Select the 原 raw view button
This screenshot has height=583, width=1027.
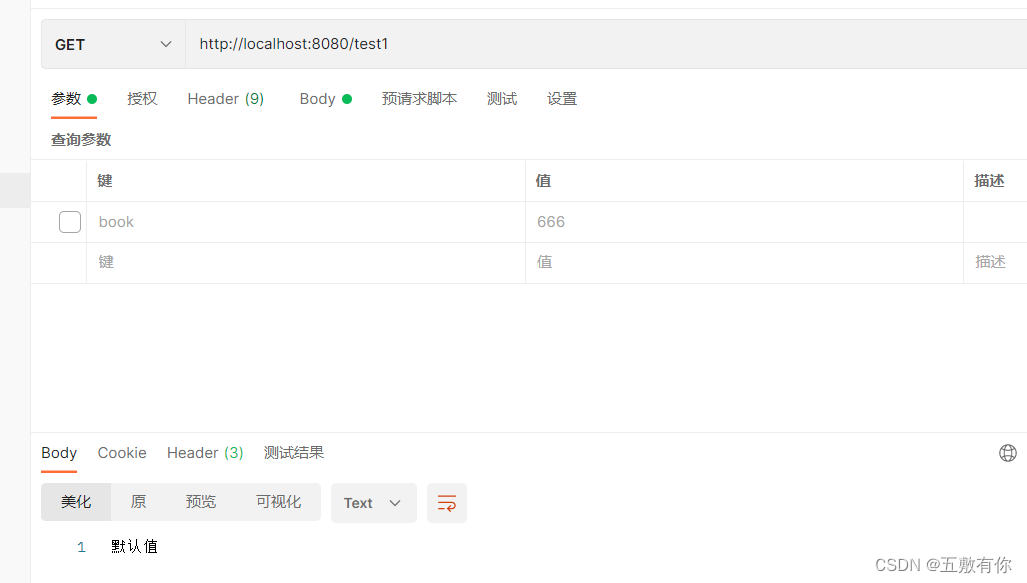[137, 501]
